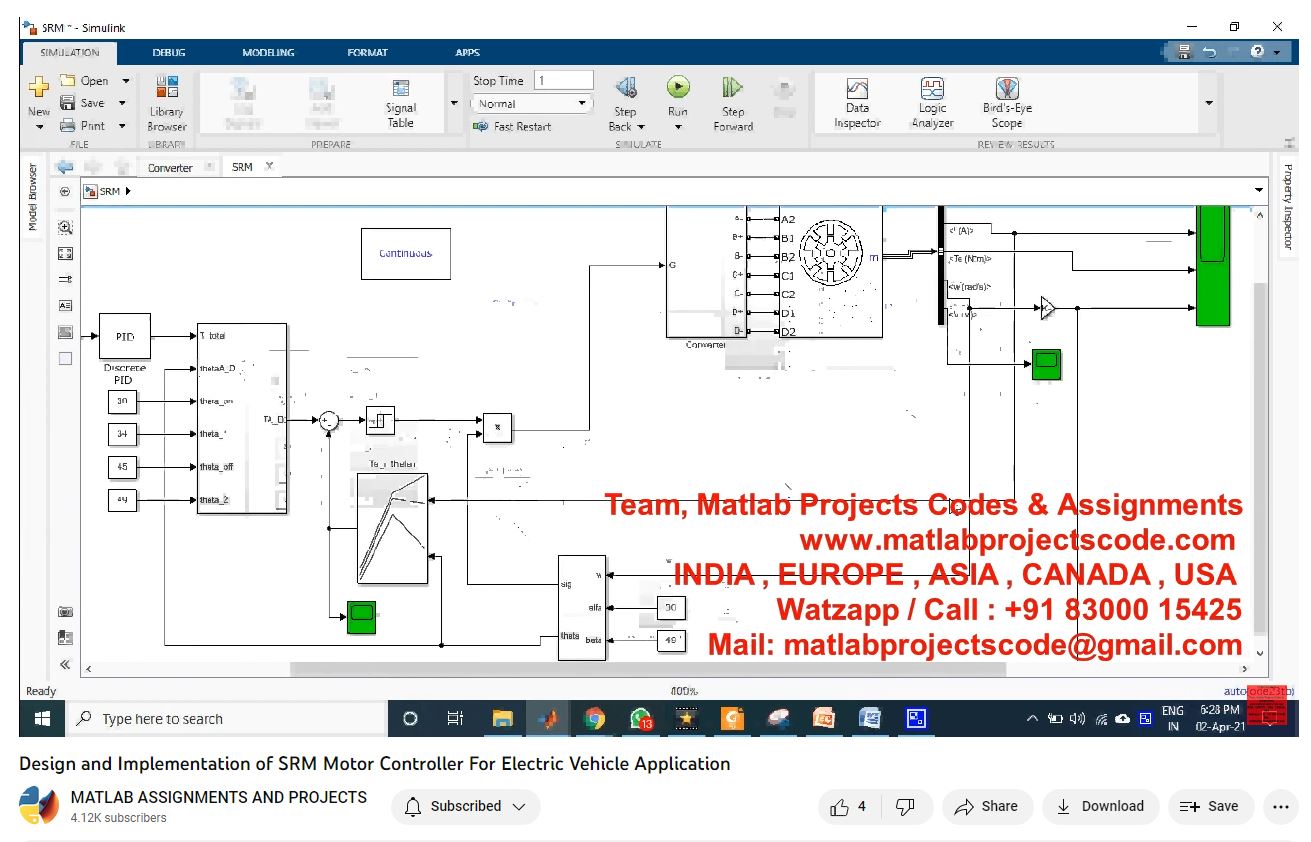Image resolution: width=1311 pixels, height=842 pixels.
Task: Click the horizontal canvas scrollbar
Action: (x=648, y=669)
